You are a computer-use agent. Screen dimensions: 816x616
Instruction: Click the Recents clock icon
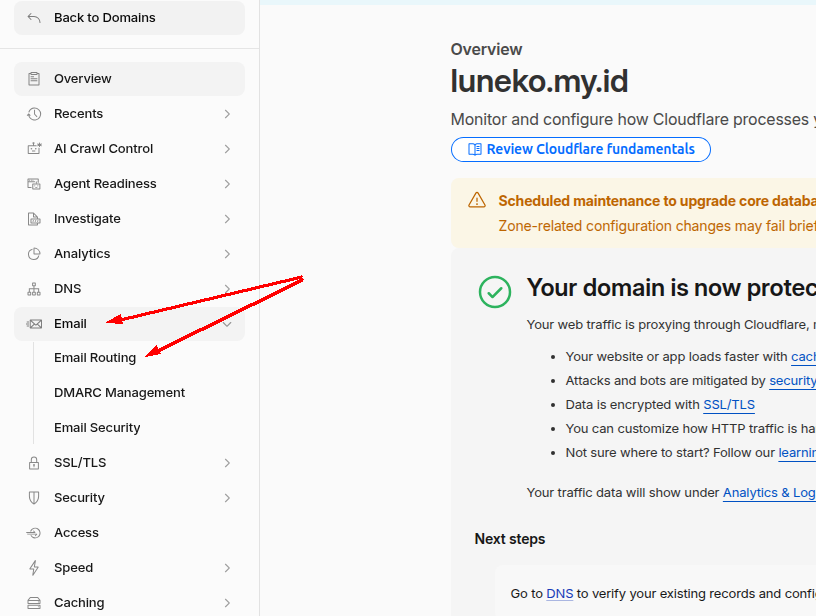(34, 114)
